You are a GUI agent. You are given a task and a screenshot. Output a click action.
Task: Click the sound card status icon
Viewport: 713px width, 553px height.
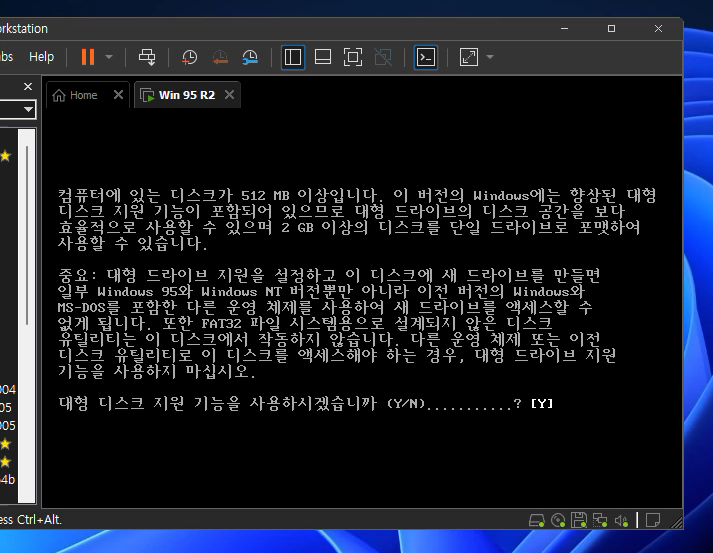[x=621, y=520]
